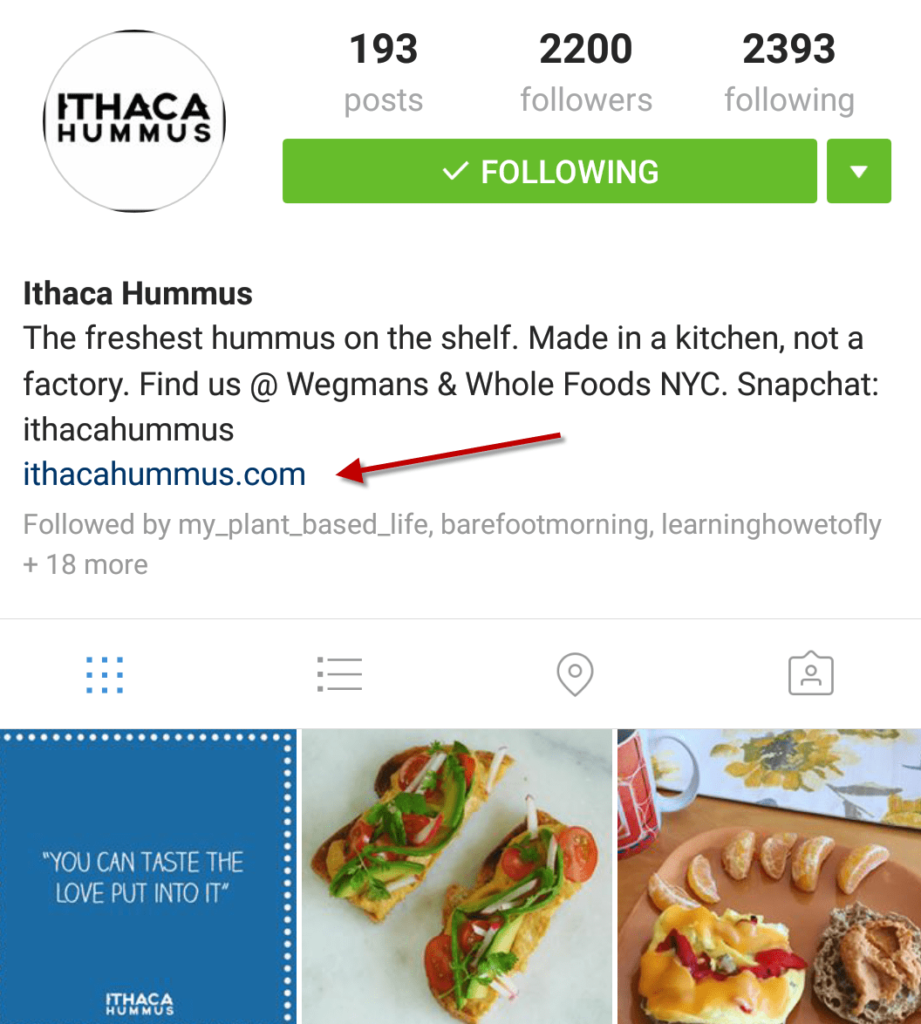Viewport: 921px width, 1024px height.
Task: Select the bio description text
Action: pyautogui.click(x=451, y=384)
